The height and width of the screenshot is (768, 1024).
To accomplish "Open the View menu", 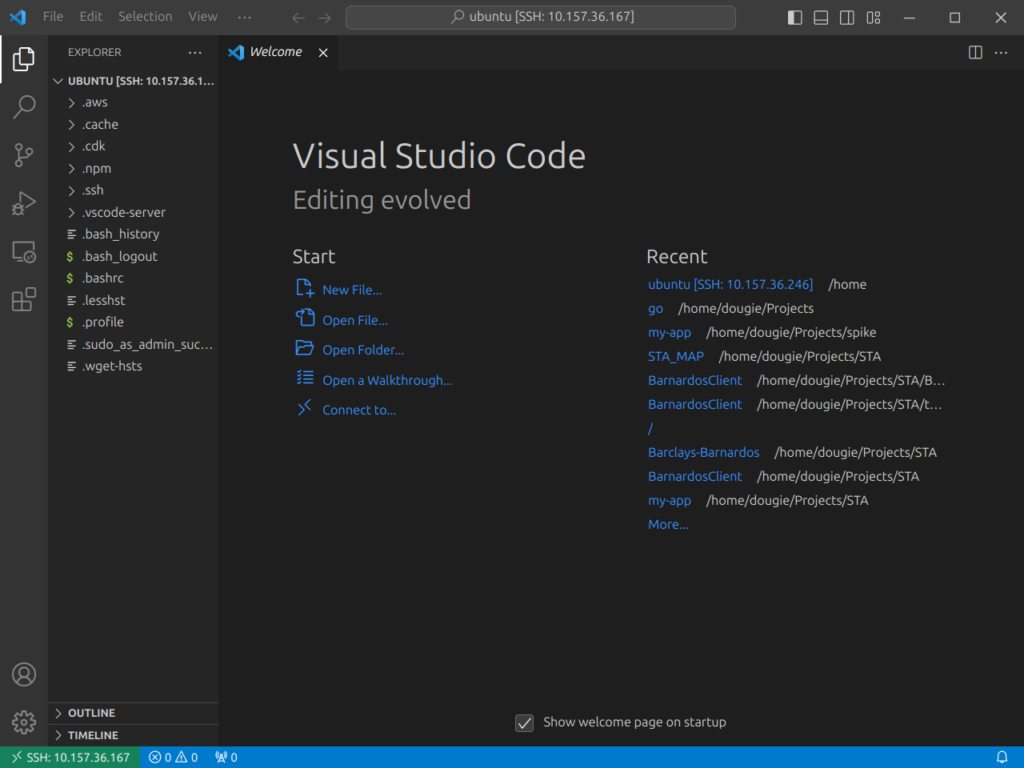I will coord(202,16).
